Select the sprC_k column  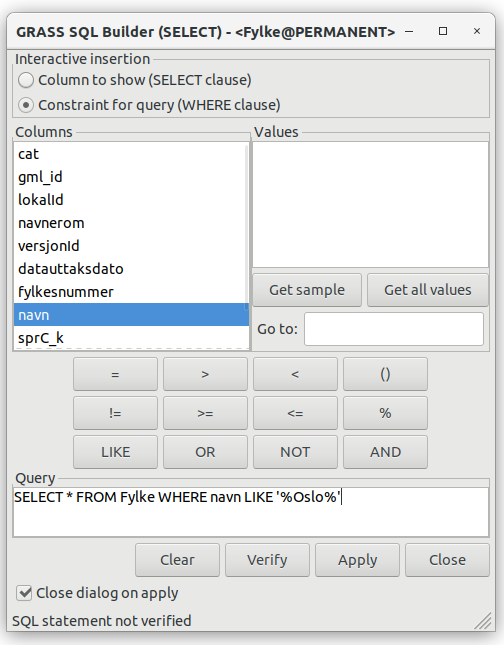click(x=131, y=338)
